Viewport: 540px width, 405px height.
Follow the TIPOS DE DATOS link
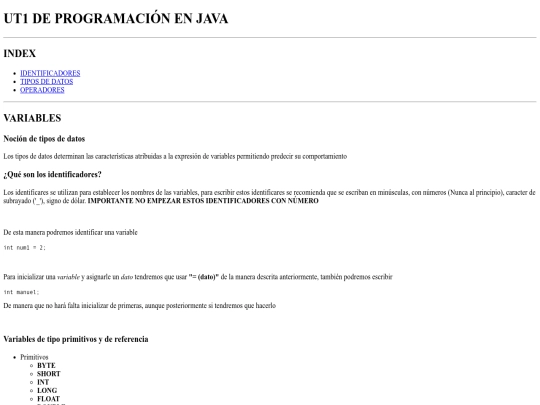pyautogui.click(x=46, y=82)
